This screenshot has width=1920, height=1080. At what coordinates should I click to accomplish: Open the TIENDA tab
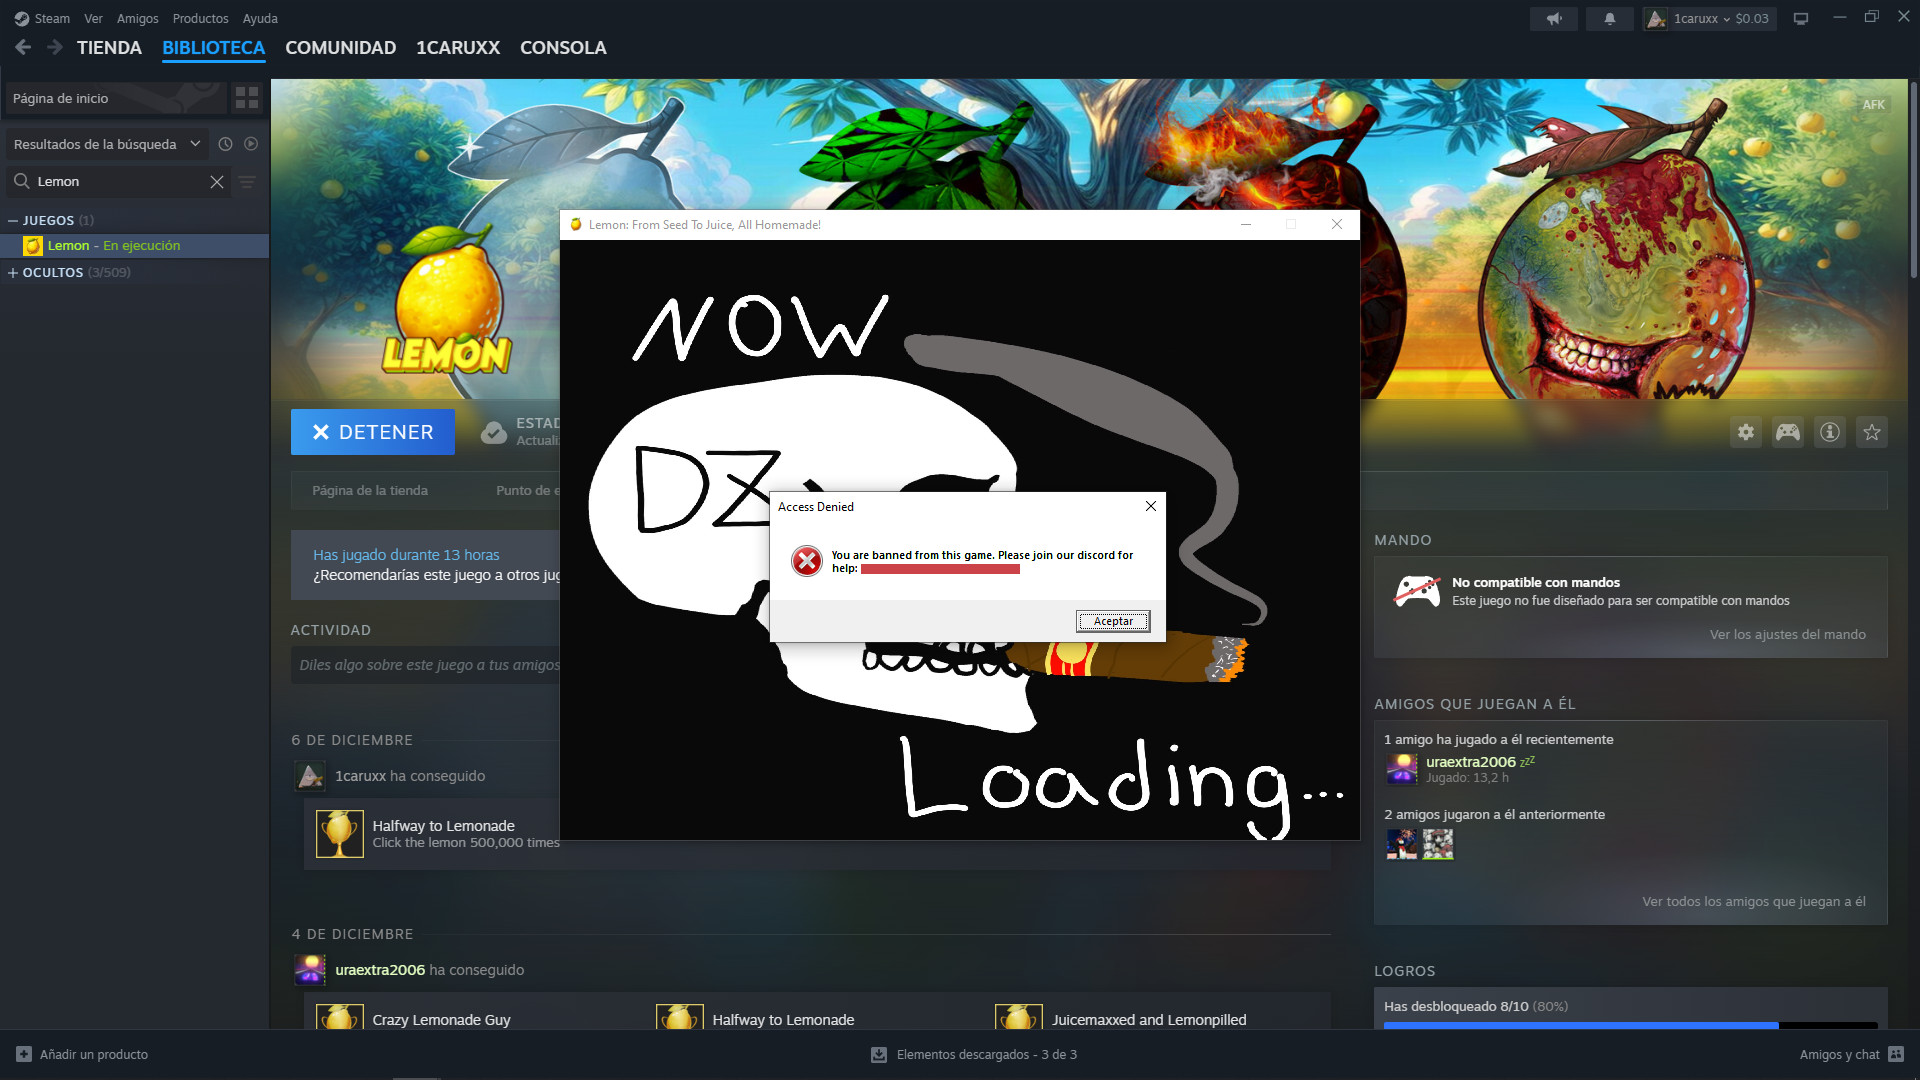109,48
